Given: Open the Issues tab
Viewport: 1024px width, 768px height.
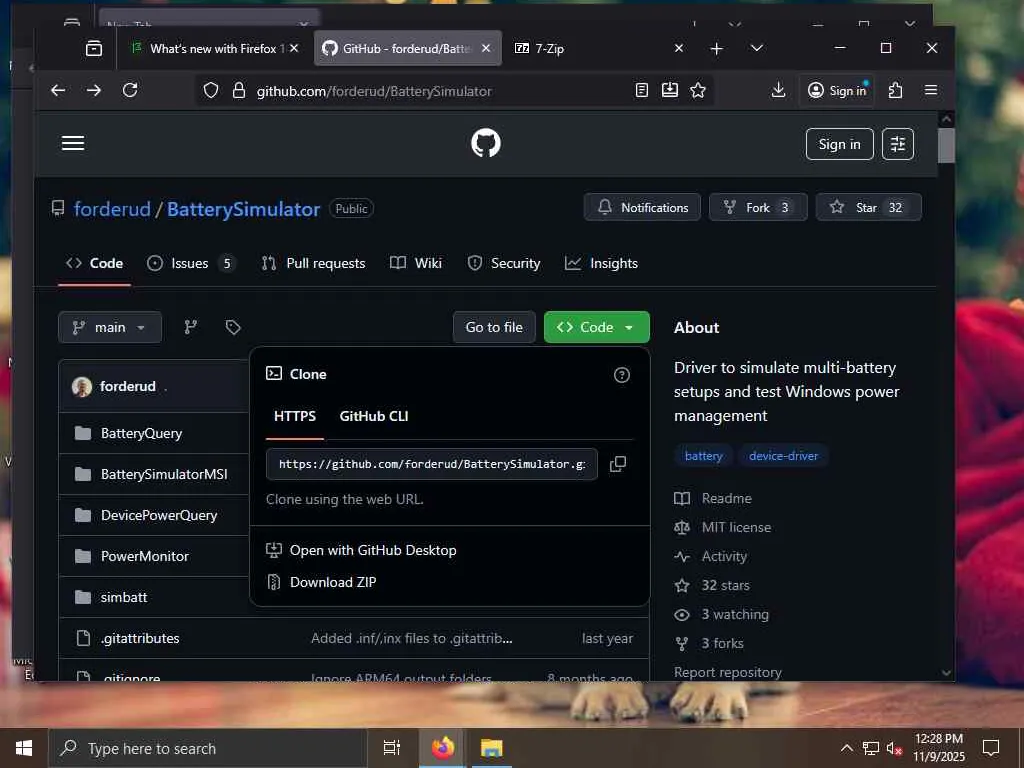Looking at the screenshot, I should point(191,263).
